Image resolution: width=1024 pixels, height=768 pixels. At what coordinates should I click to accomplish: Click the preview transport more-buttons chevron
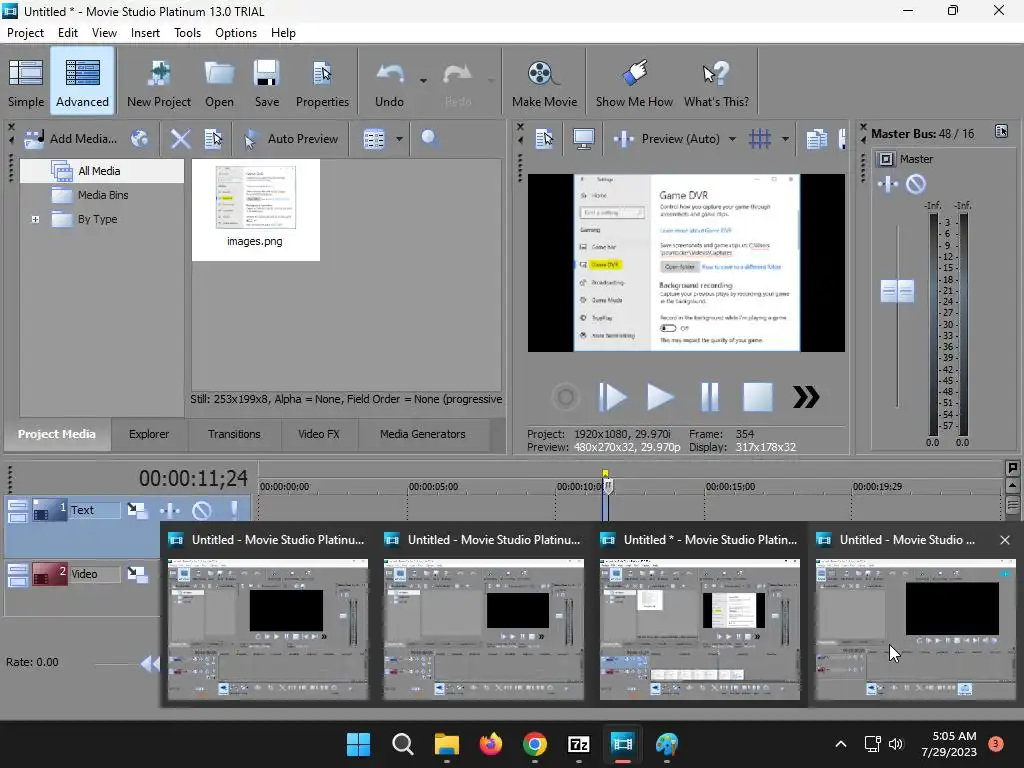click(x=806, y=397)
